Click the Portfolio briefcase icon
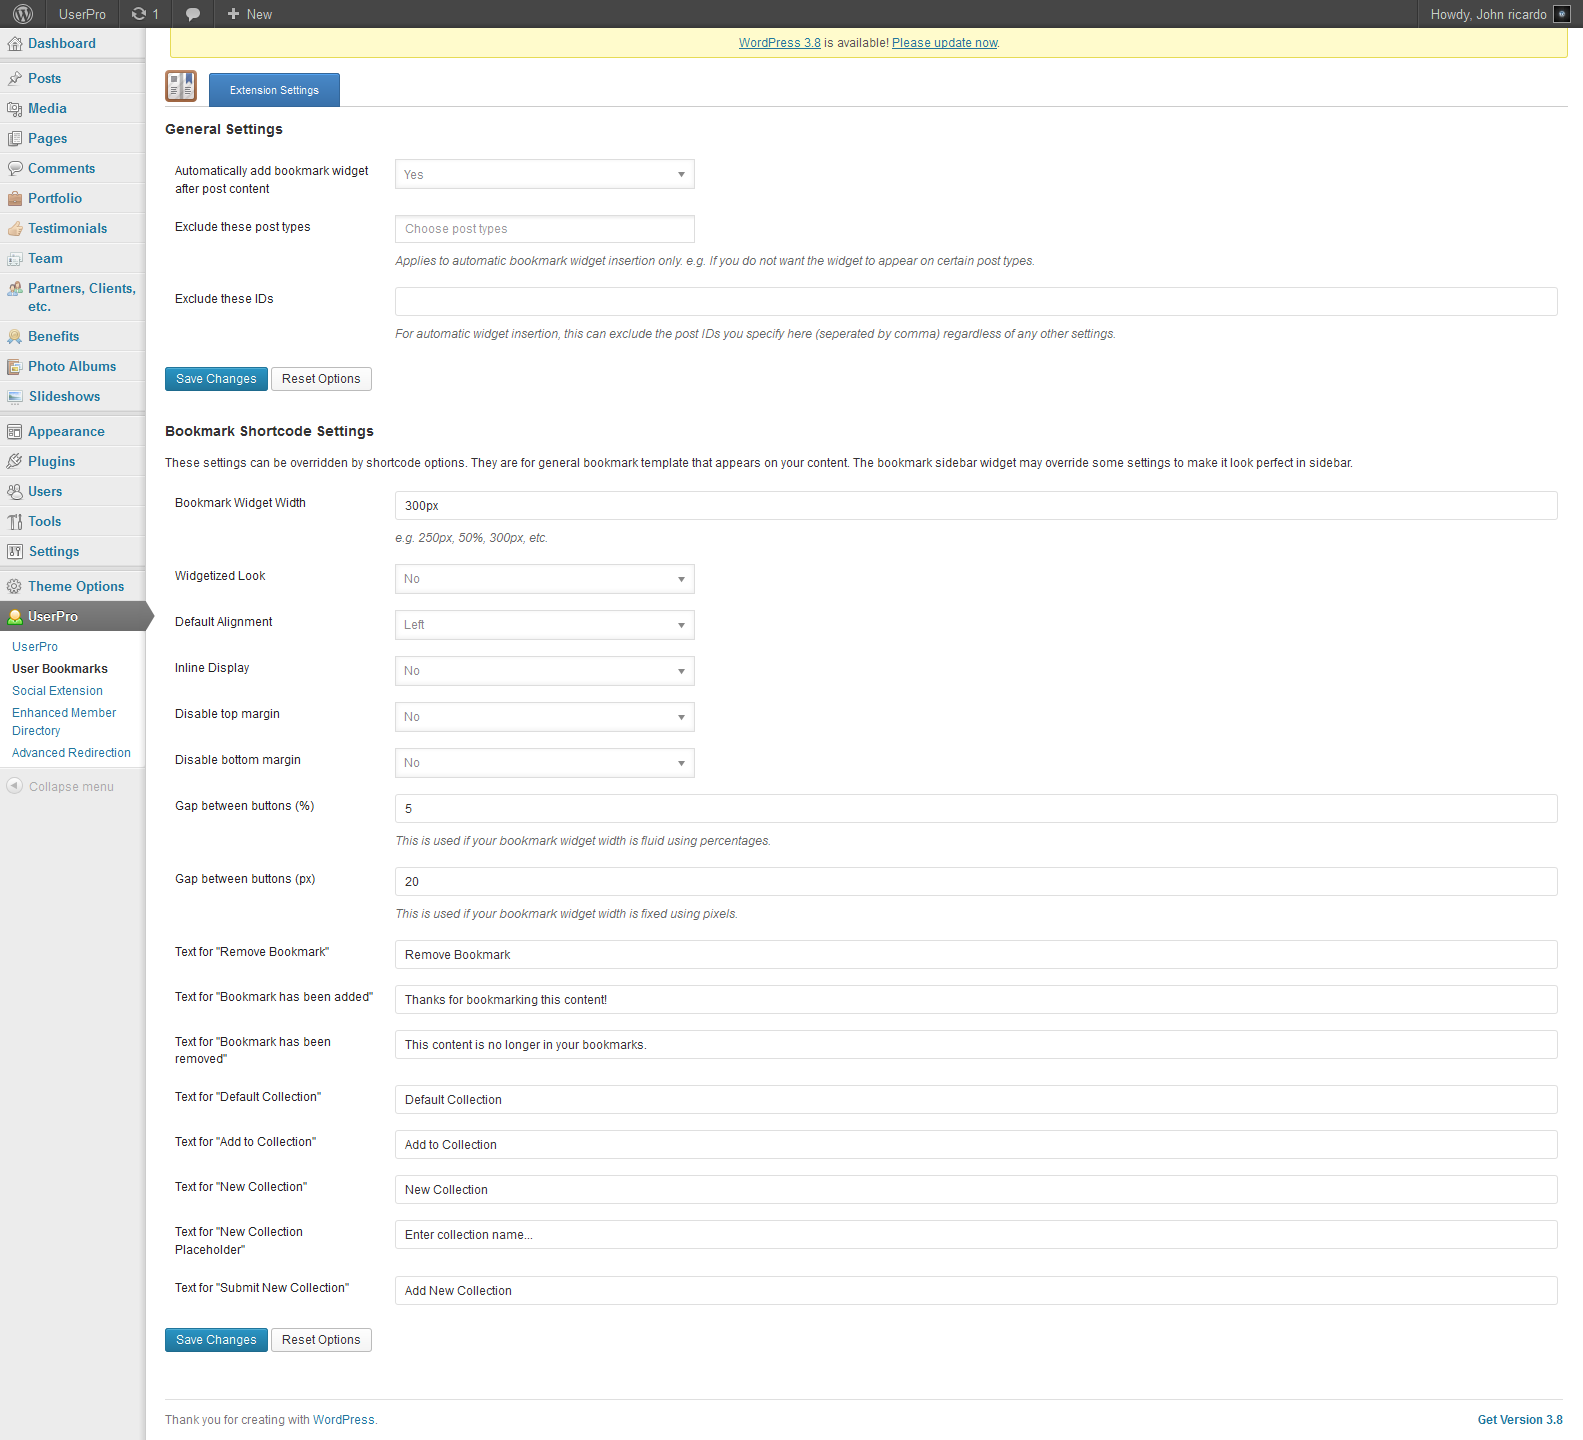 coord(15,199)
